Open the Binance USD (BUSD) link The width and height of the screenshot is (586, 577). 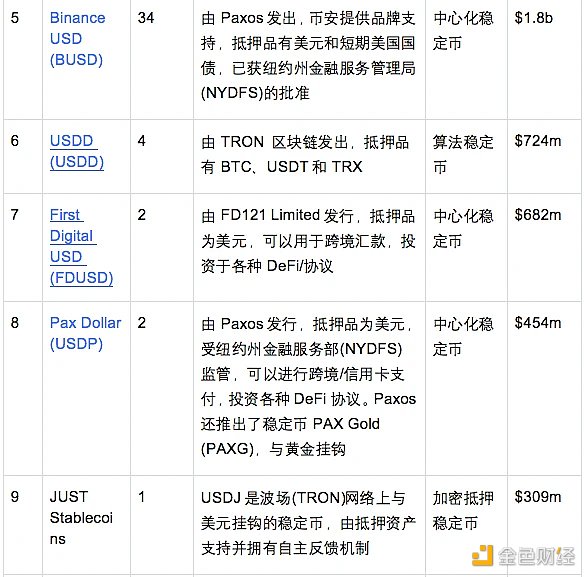coord(77,39)
